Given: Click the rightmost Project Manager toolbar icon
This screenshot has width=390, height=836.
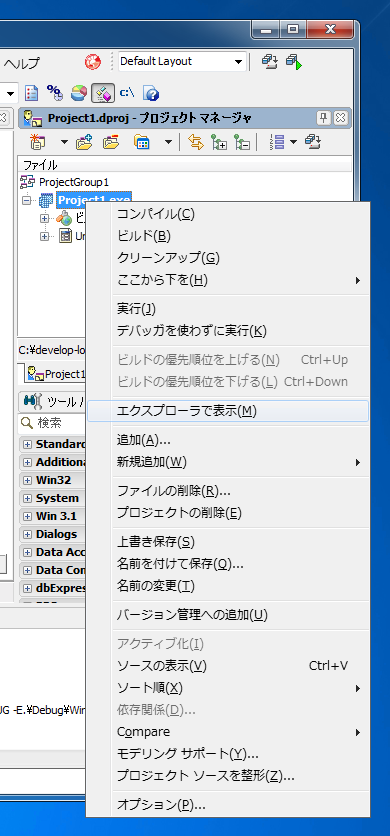Looking at the screenshot, I should [312, 142].
